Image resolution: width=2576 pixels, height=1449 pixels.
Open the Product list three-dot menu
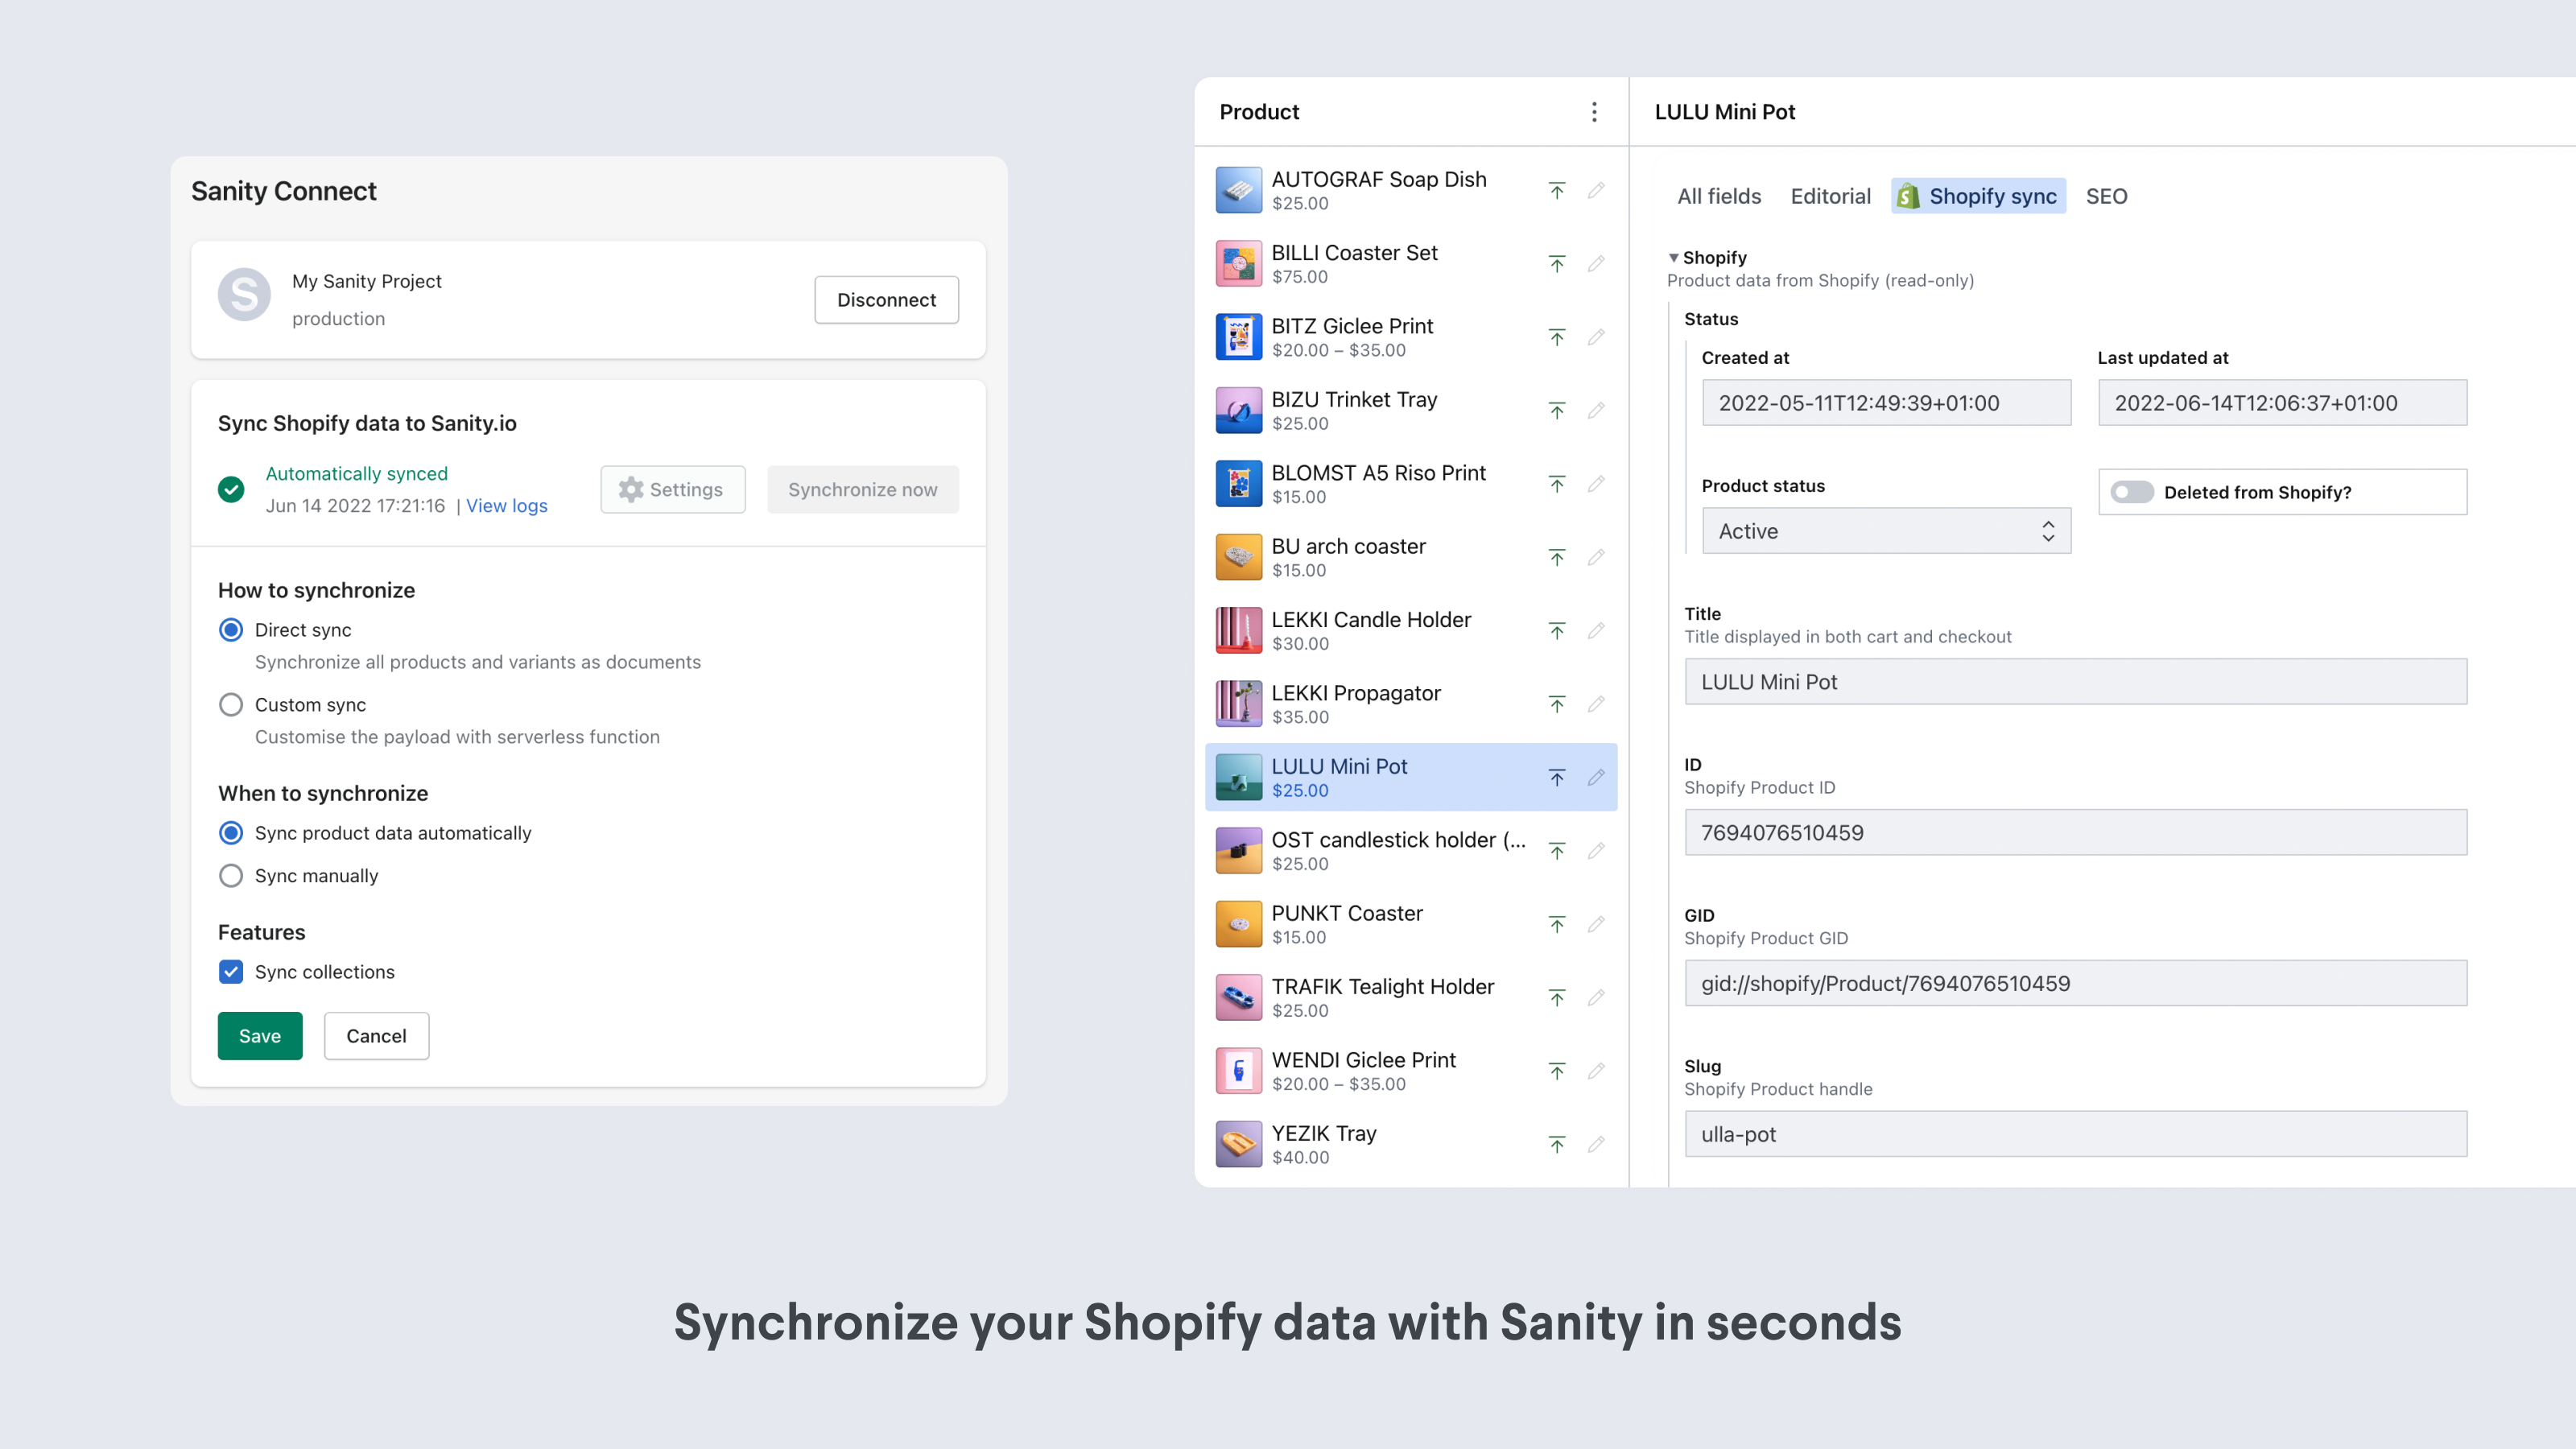pos(1594,112)
